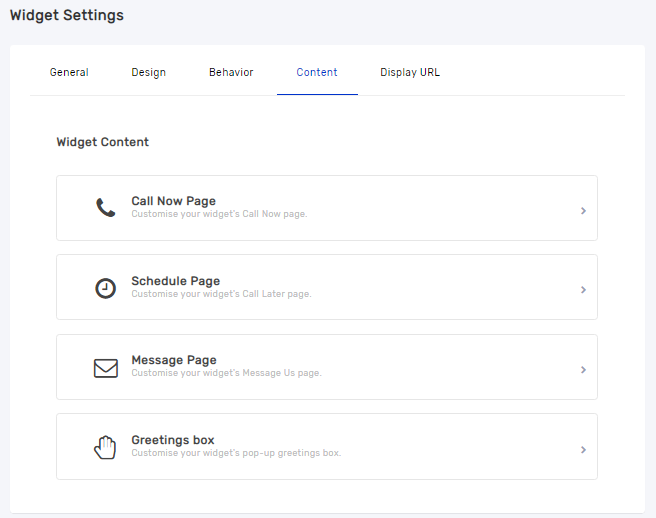Expand the Message Page chevron arrow
This screenshot has width=656, height=518.
[583, 370]
